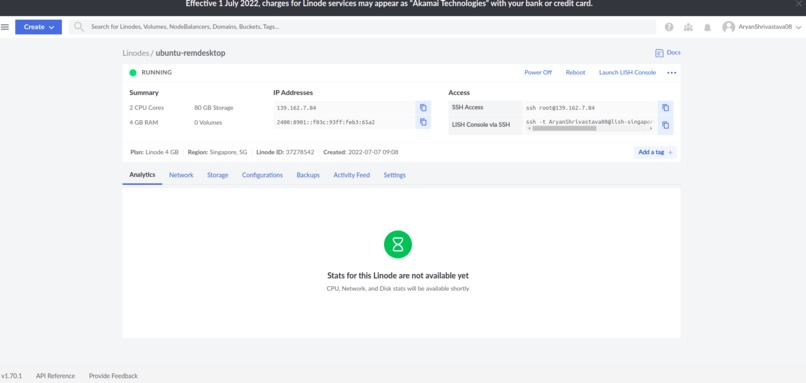Copy IPv4 address 139.162.7.84
This screenshot has height=383, width=806.
pos(423,107)
